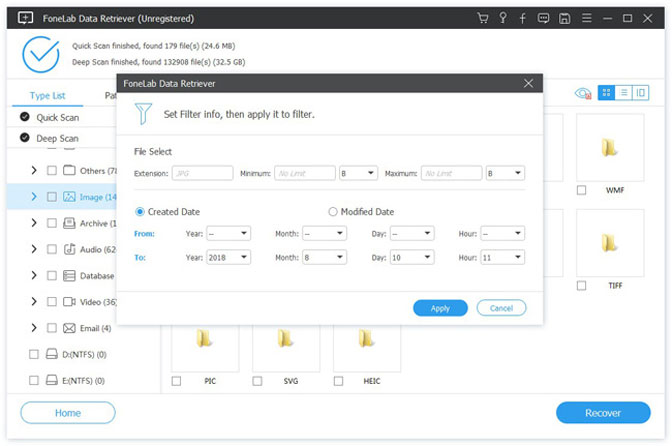Open the To Year 2018 dropdown
672x446 pixels.
pos(228,257)
